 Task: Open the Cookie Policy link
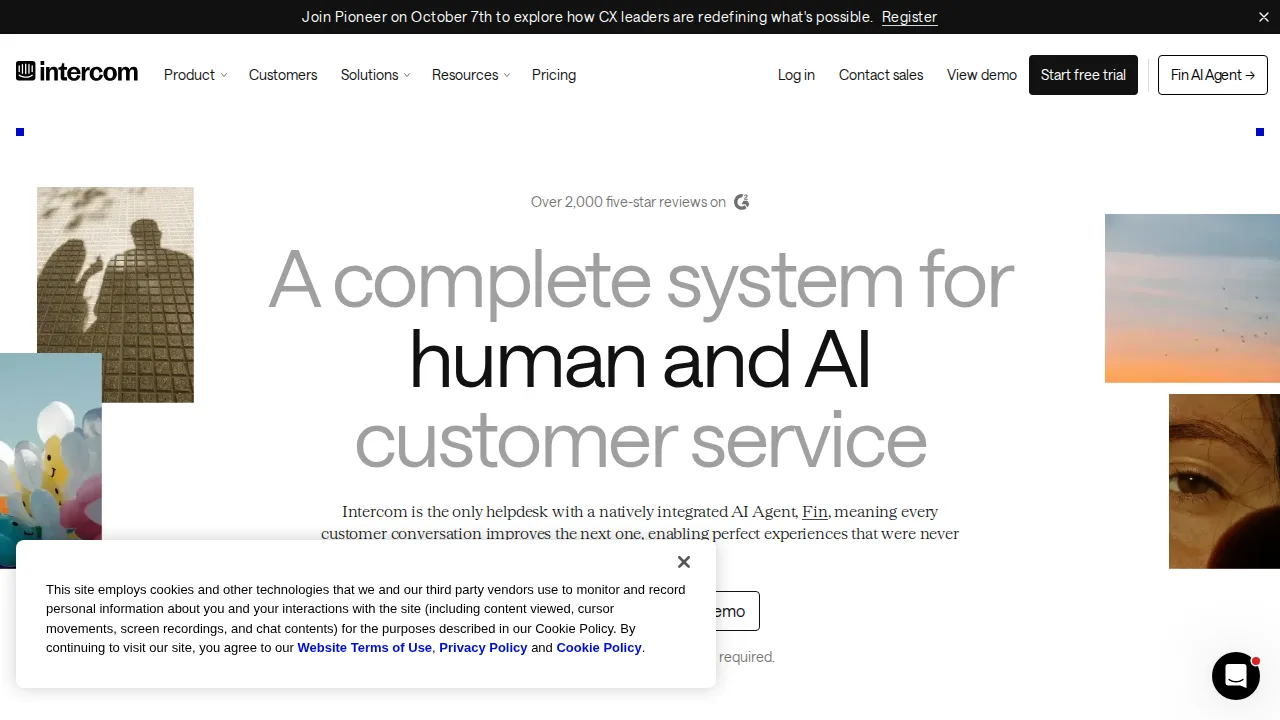599,648
